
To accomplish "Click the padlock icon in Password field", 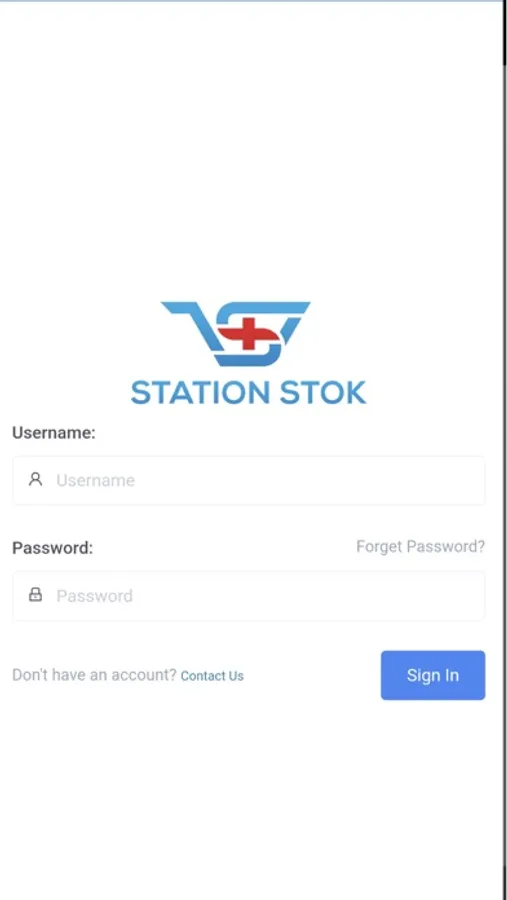I will tap(36, 595).
